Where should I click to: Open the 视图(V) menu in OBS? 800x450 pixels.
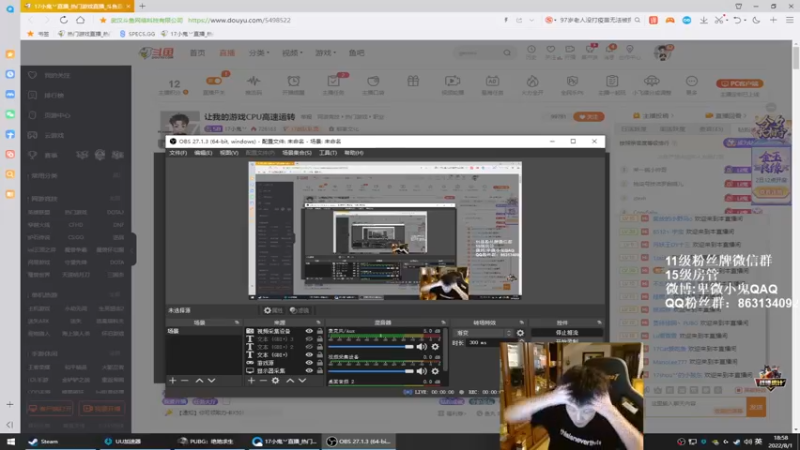229,153
